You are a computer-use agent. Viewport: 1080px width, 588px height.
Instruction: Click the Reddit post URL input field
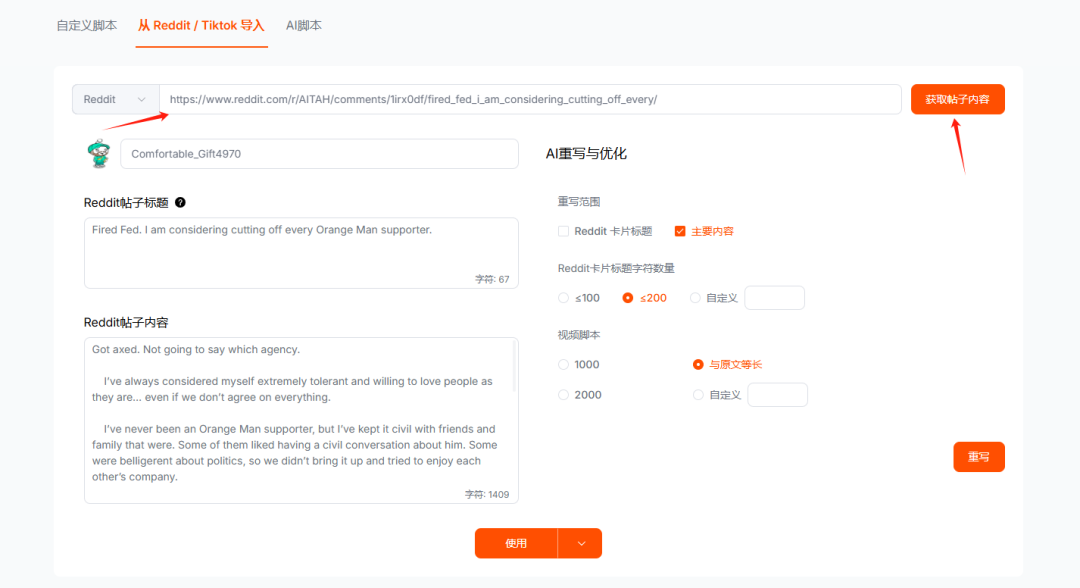tap(530, 99)
